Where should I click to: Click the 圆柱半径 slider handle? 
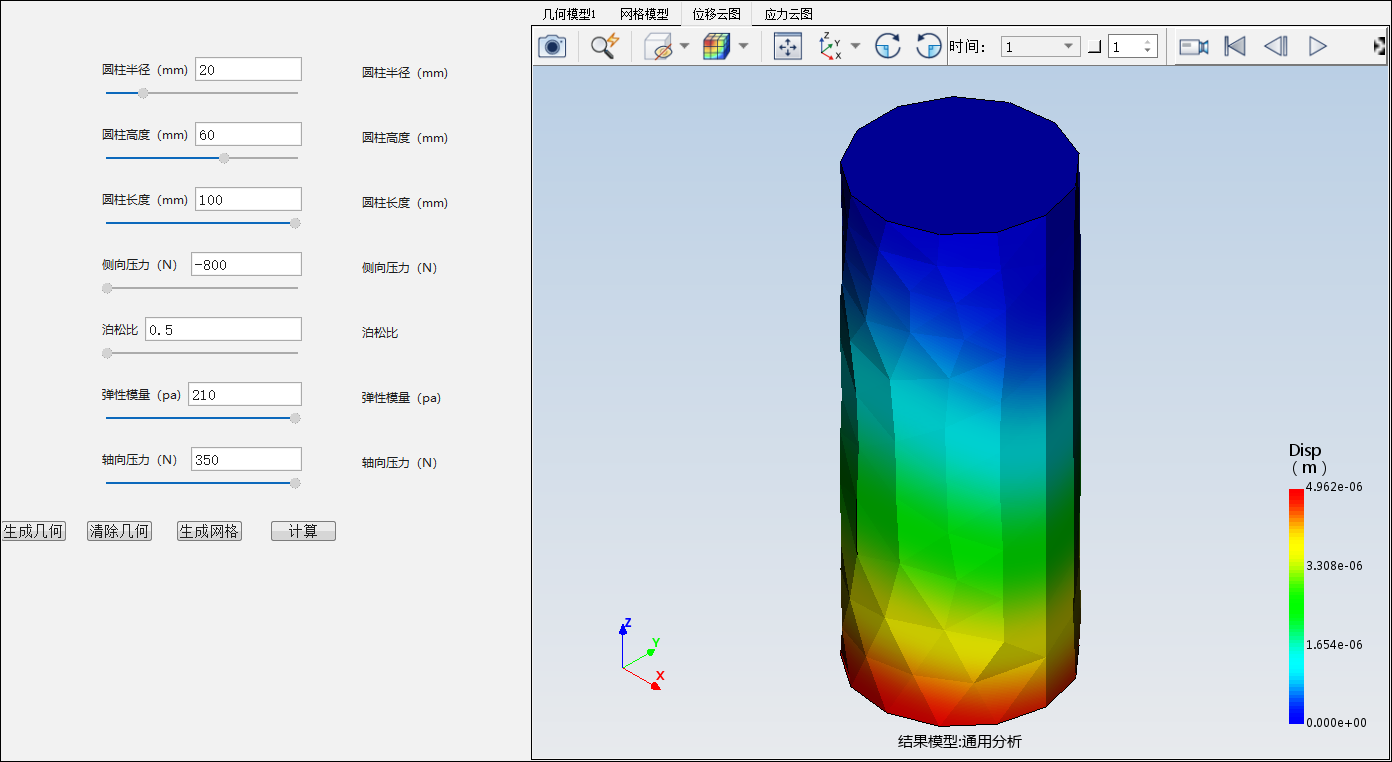point(143,93)
